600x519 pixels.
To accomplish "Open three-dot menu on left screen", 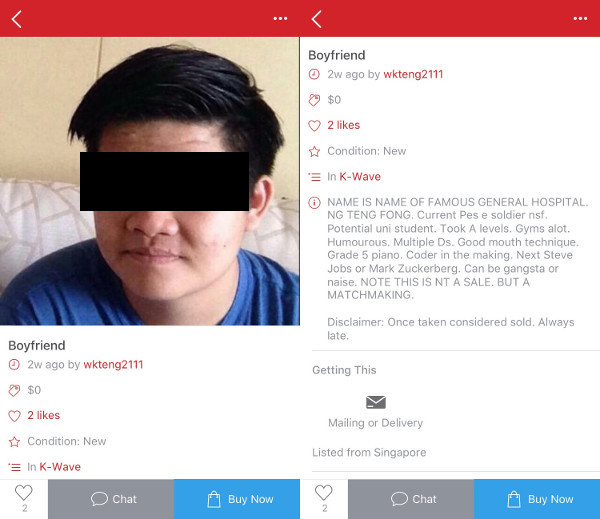I will [280, 18].
